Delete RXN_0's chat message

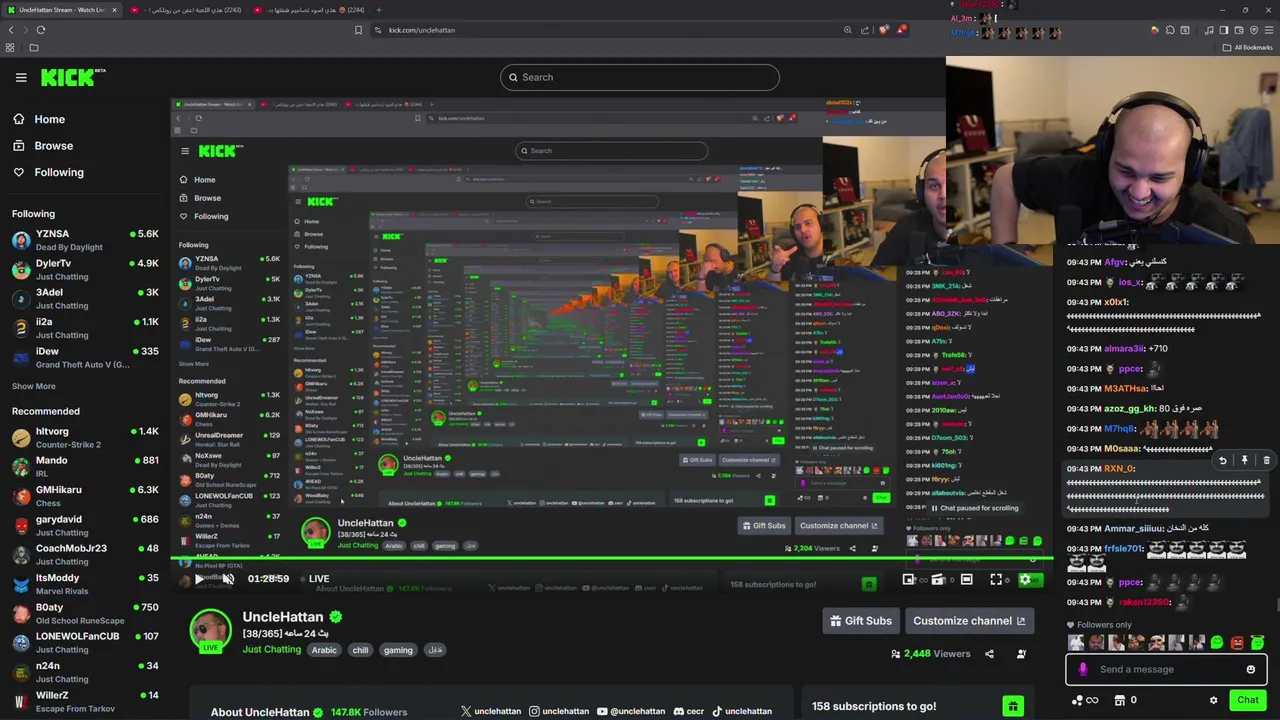coord(1266,461)
